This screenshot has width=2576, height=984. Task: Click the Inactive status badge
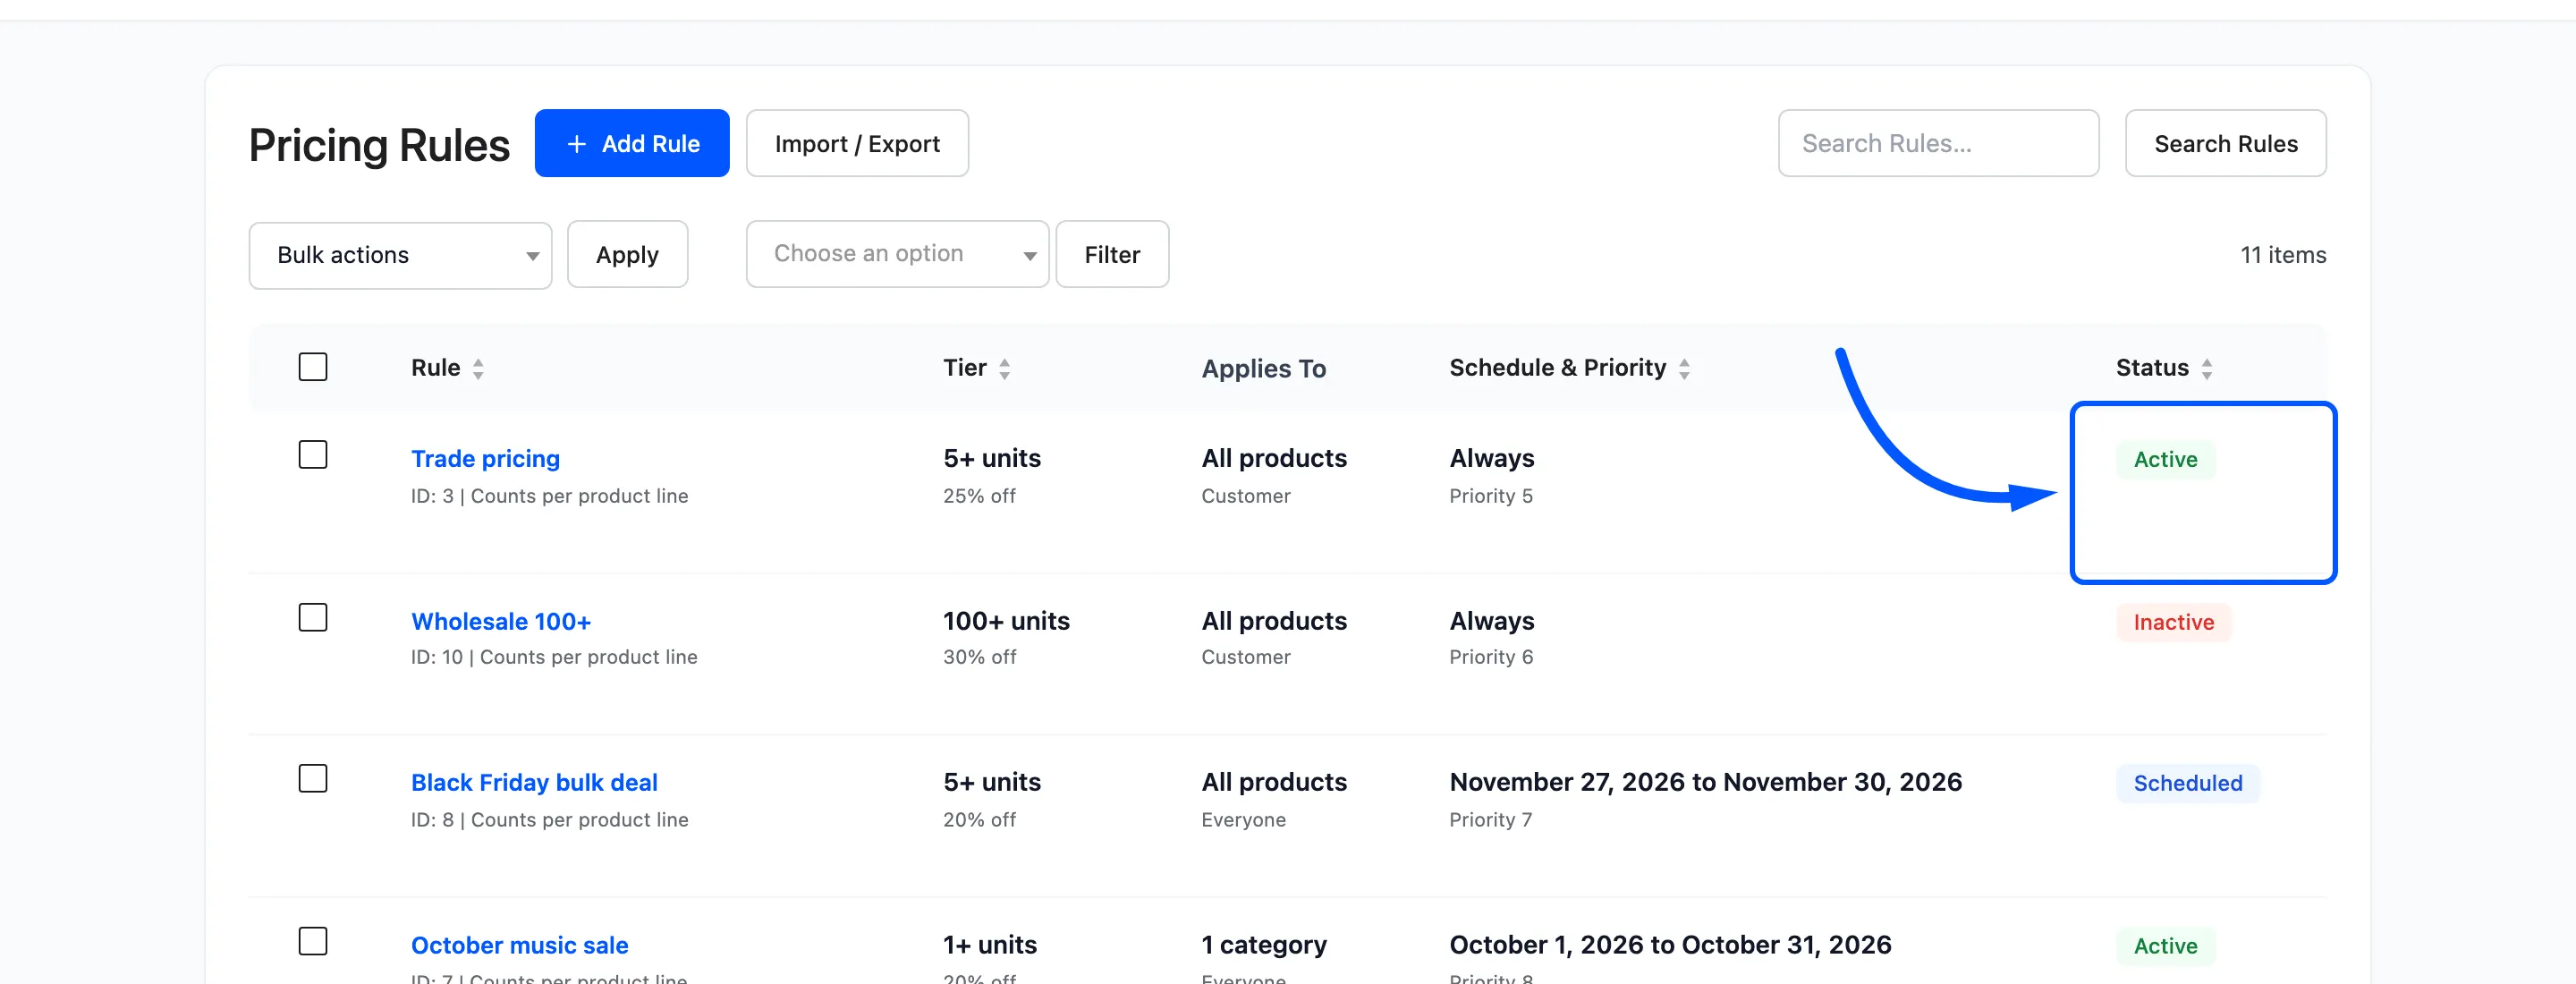(x=2173, y=622)
